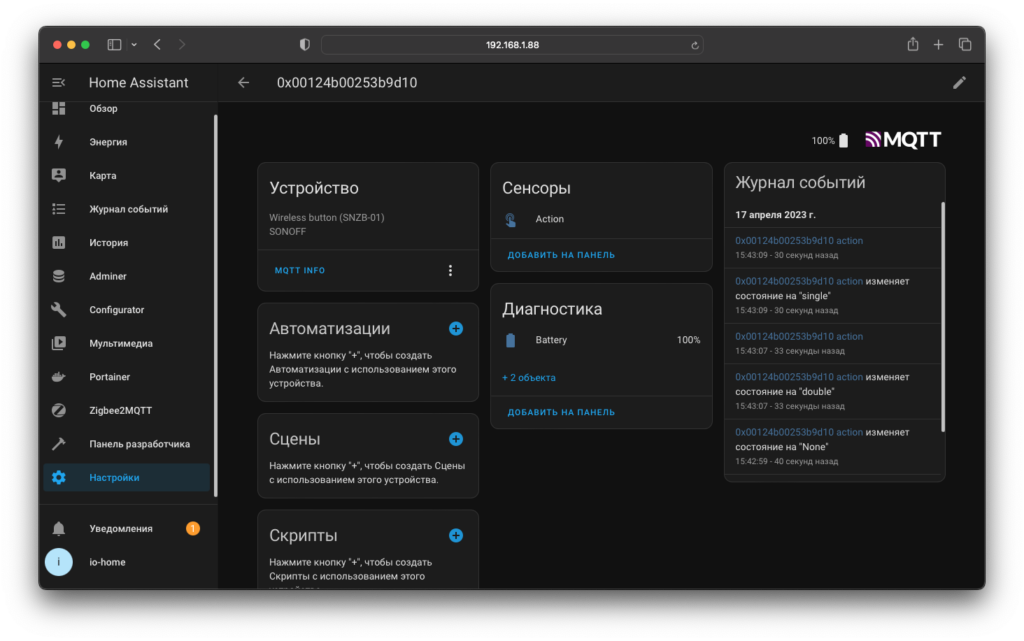
Task: Open device three-dot overflow menu
Action: coord(450,270)
